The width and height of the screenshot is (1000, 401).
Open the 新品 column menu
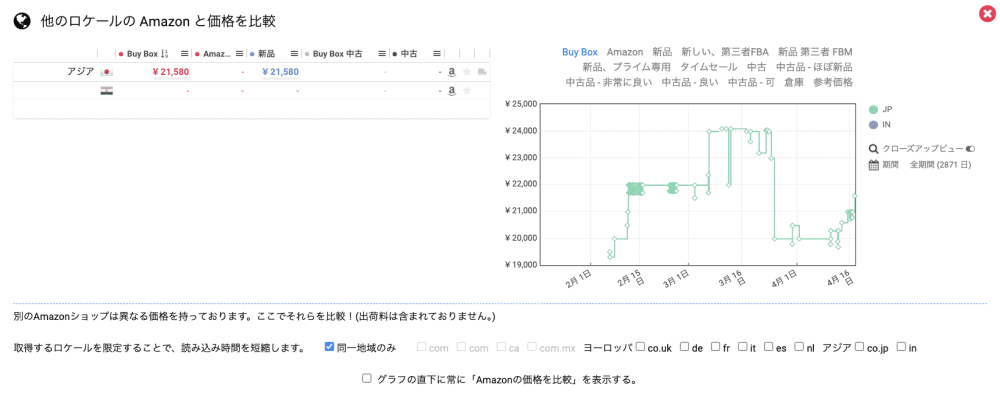294,54
